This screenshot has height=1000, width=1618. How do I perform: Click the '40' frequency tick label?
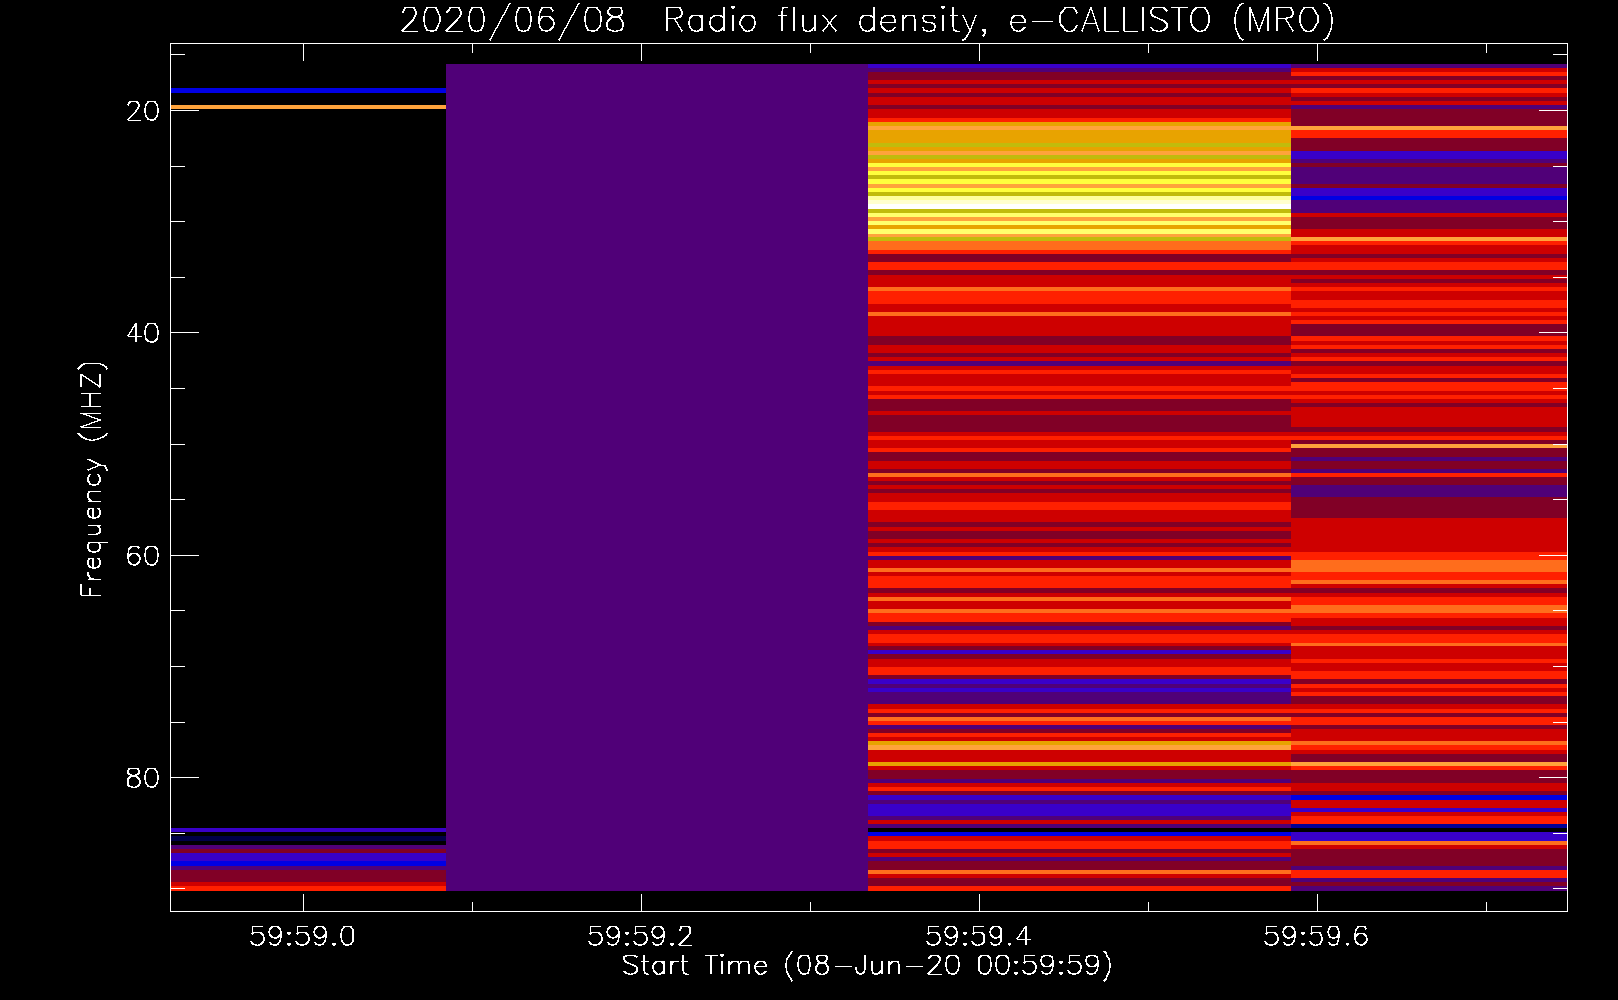pos(143,333)
